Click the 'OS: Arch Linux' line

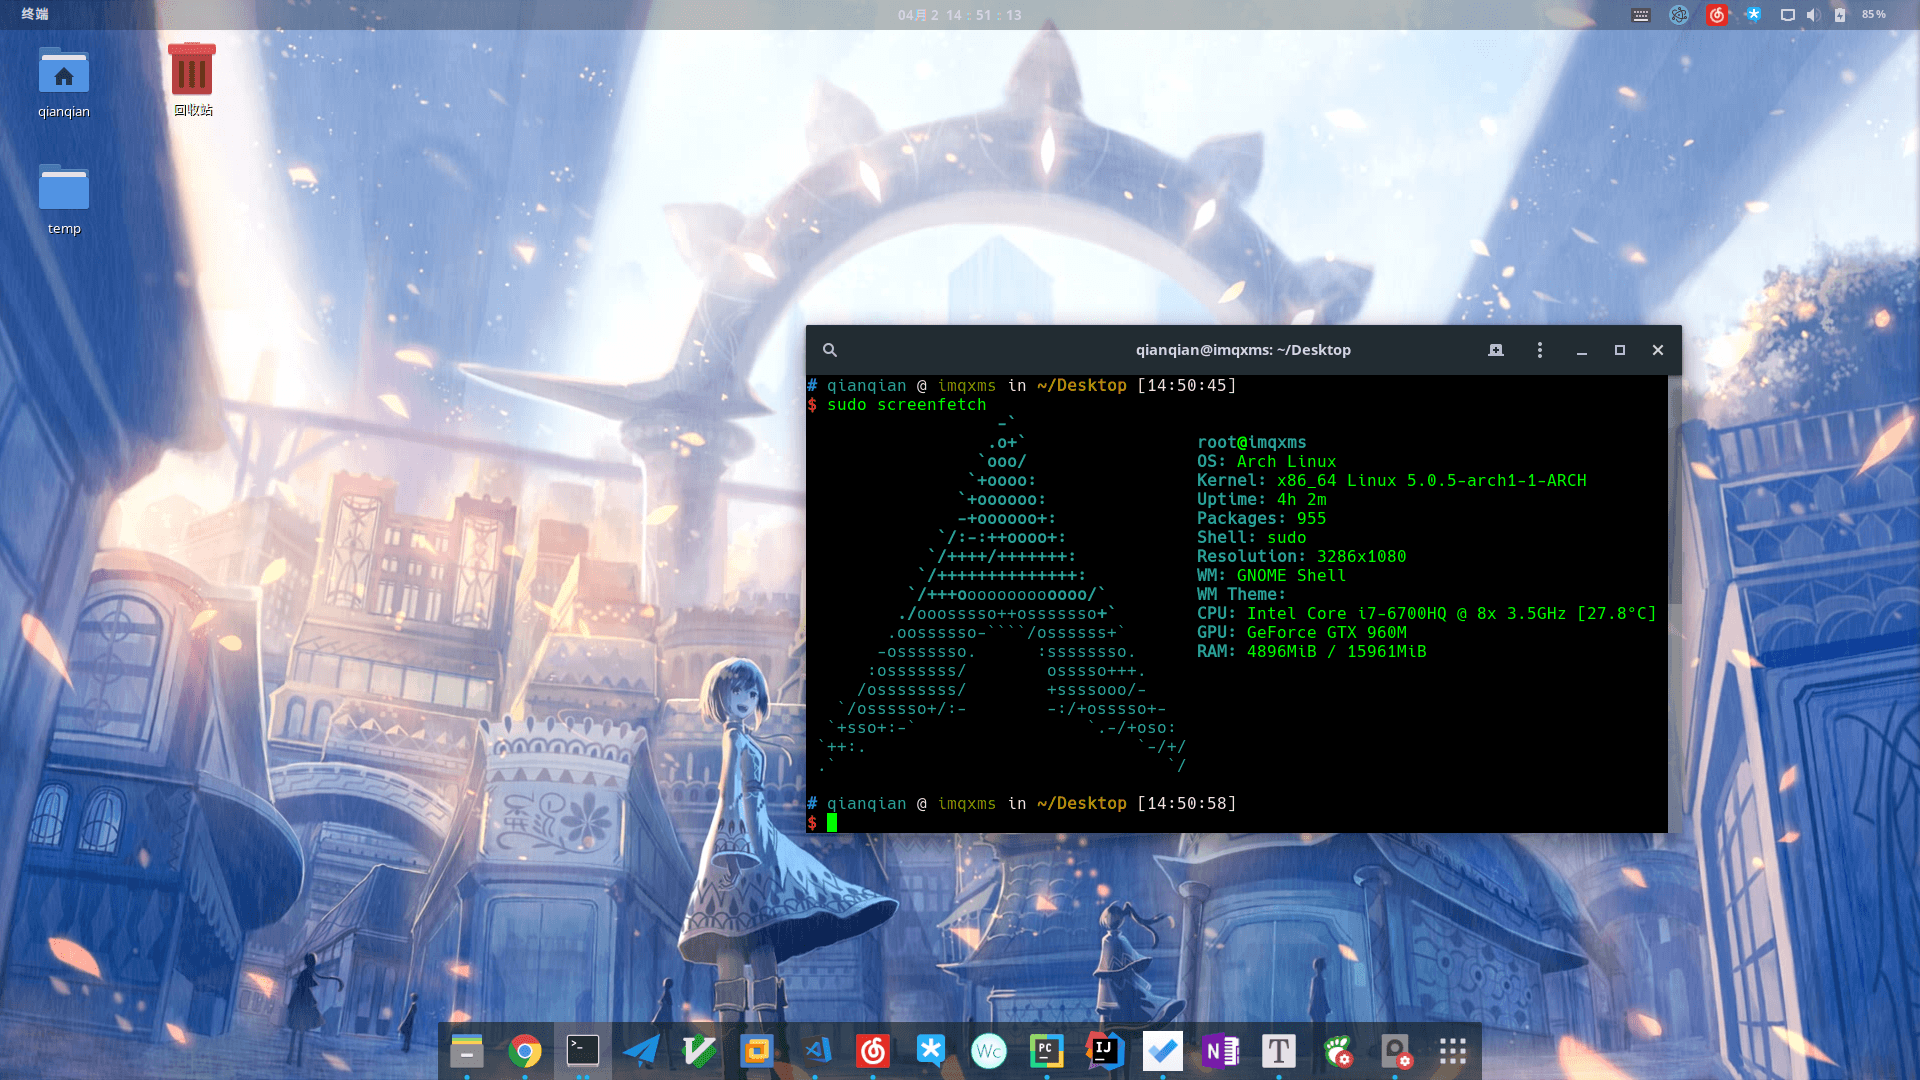(x=1266, y=462)
